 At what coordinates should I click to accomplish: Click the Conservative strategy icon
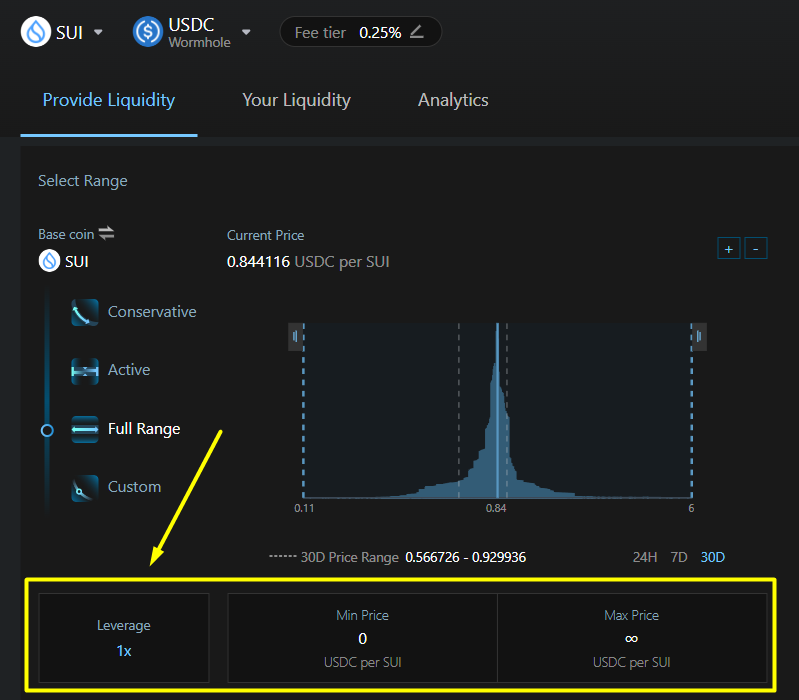(x=85, y=313)
